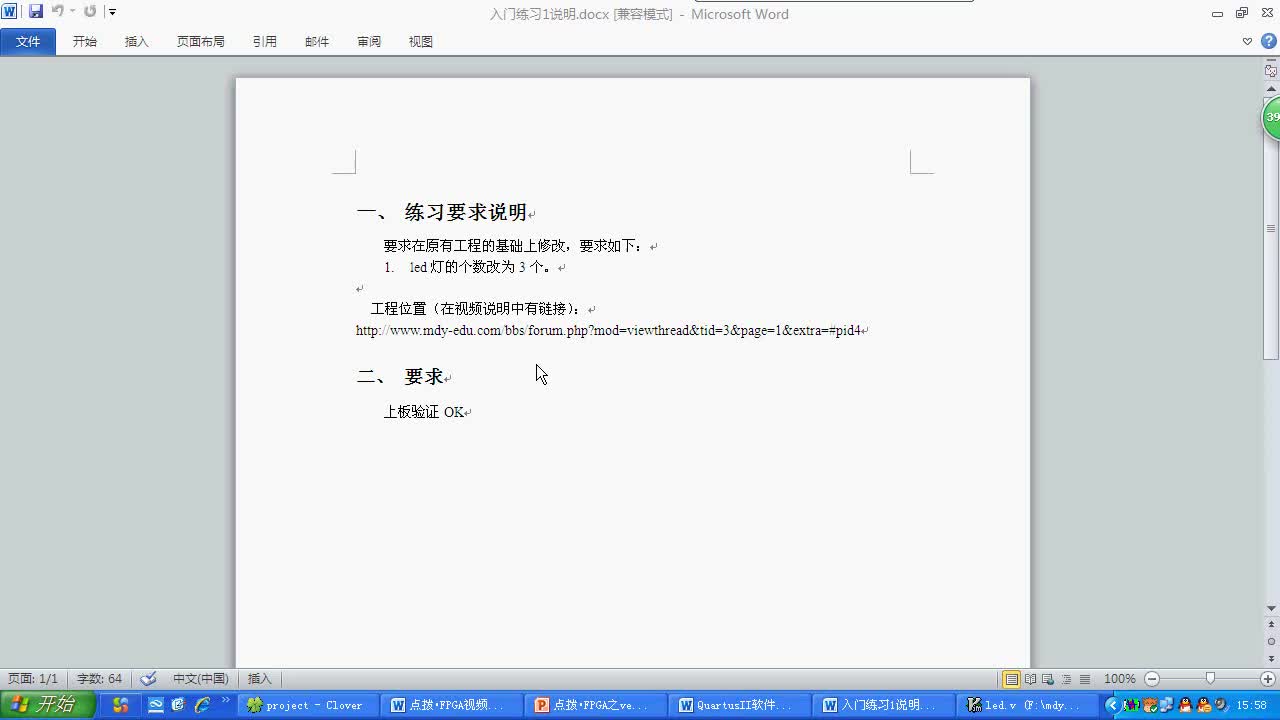The width and height of the screenshot is (1280, 720).
Task: Click the zoom slider handle
Action: coord(1210,678)
